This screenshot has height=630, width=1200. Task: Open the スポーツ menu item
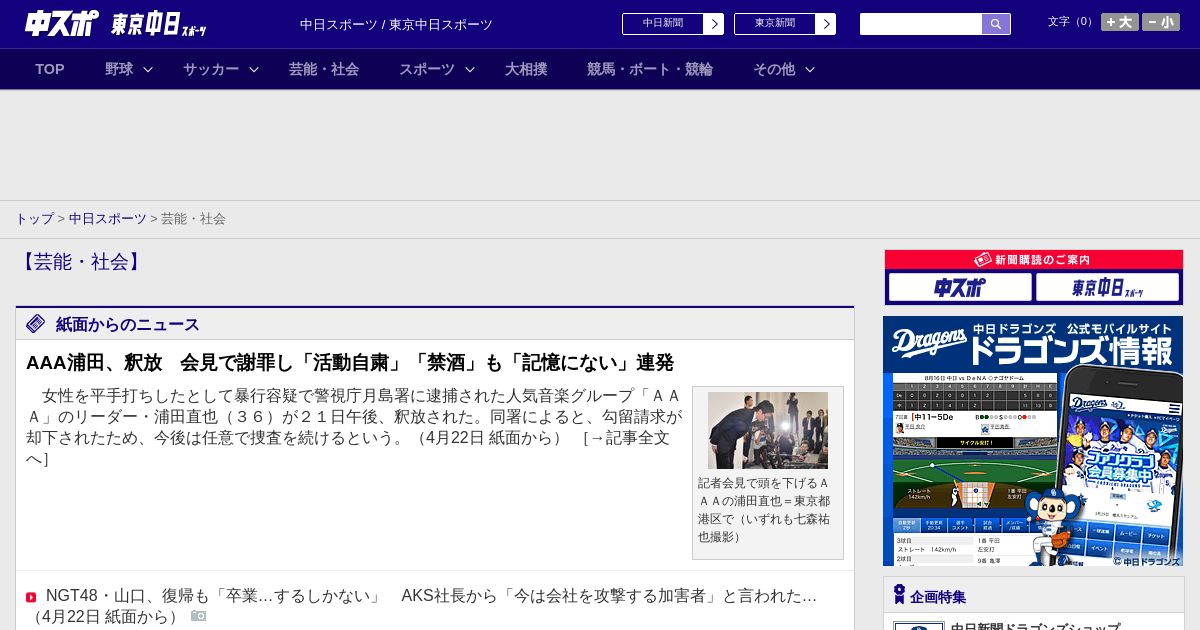point(427,69)
